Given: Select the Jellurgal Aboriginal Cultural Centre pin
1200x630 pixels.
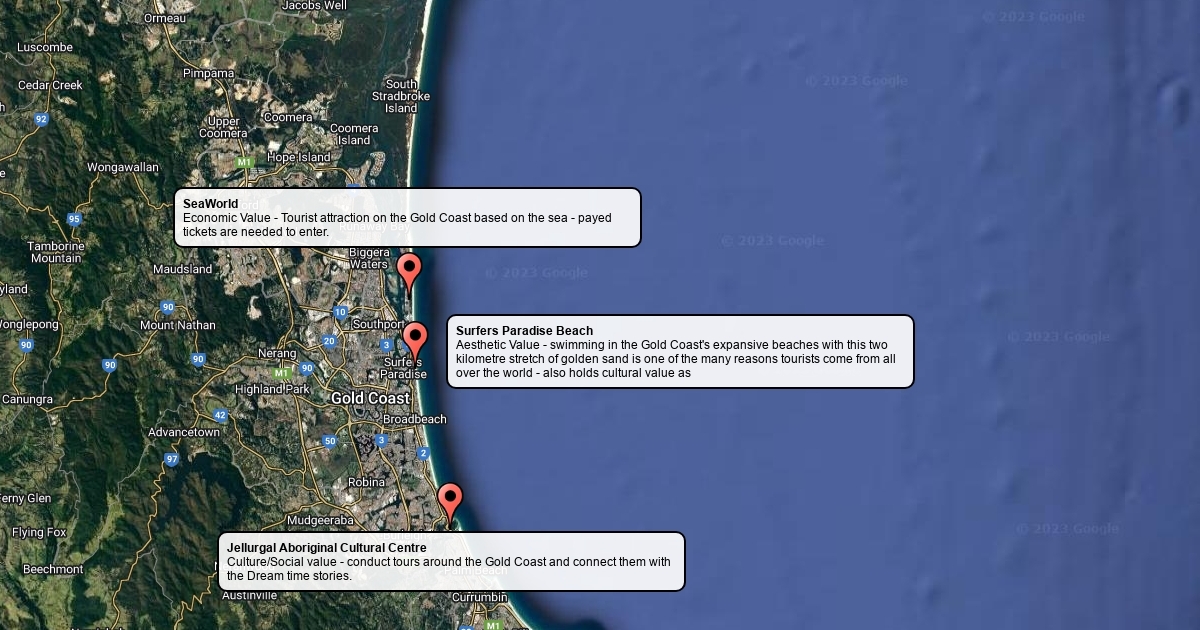Looking at the screenshot, I should [x=450, y=500].
